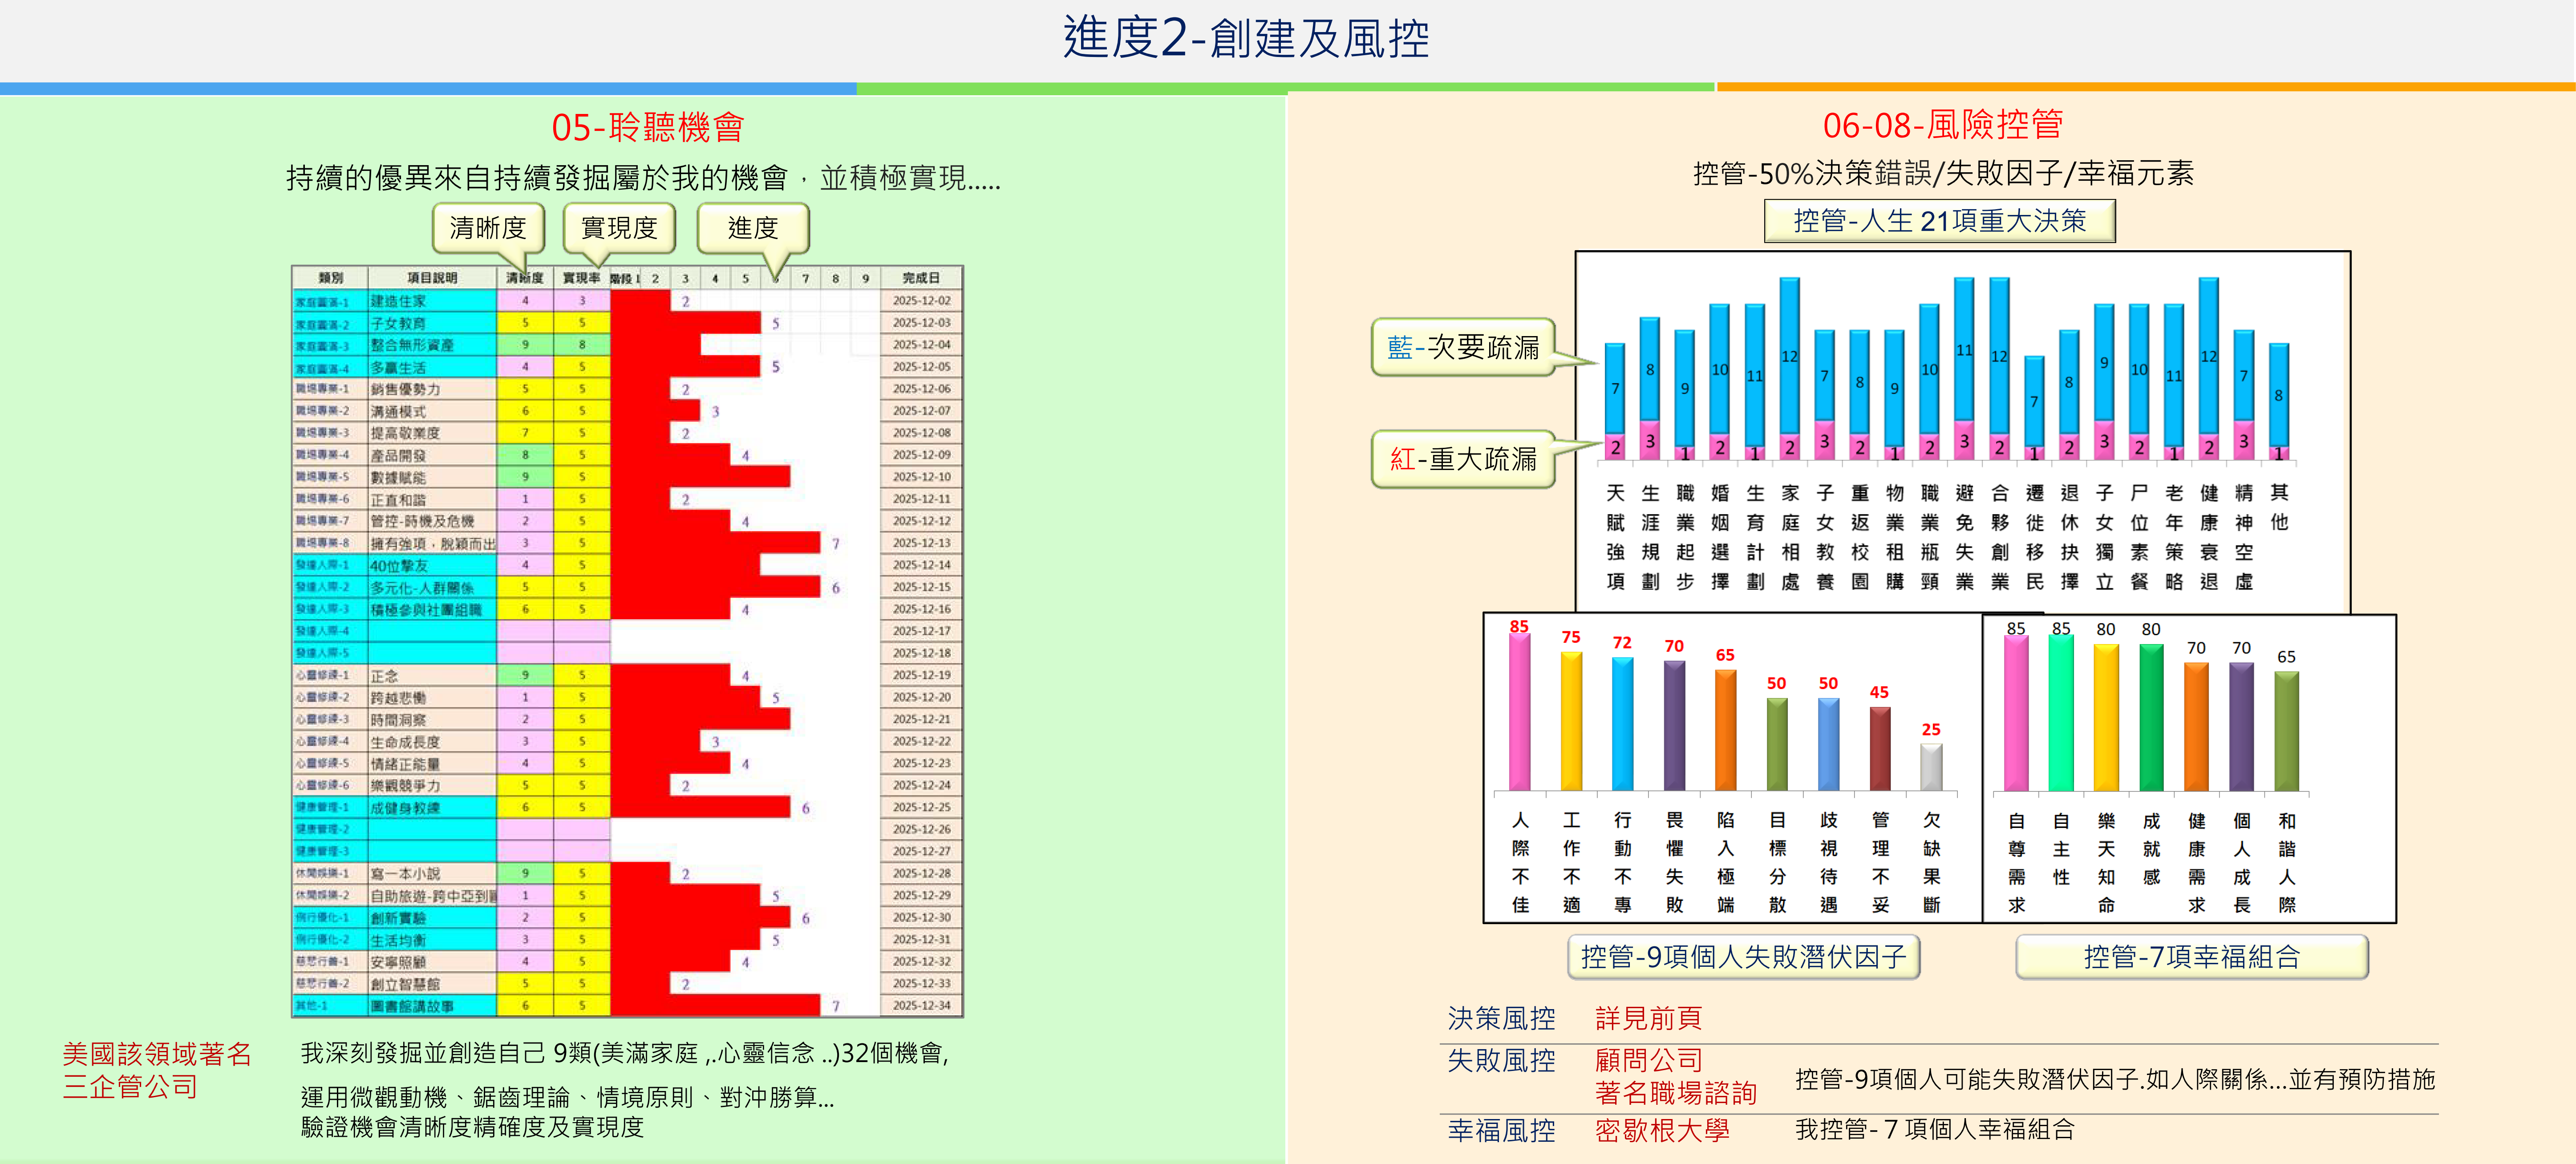2576x1164 pixels.
Task: Click the dark red 管理不妥 bar labeled 45
Action: click(1880, 749)
